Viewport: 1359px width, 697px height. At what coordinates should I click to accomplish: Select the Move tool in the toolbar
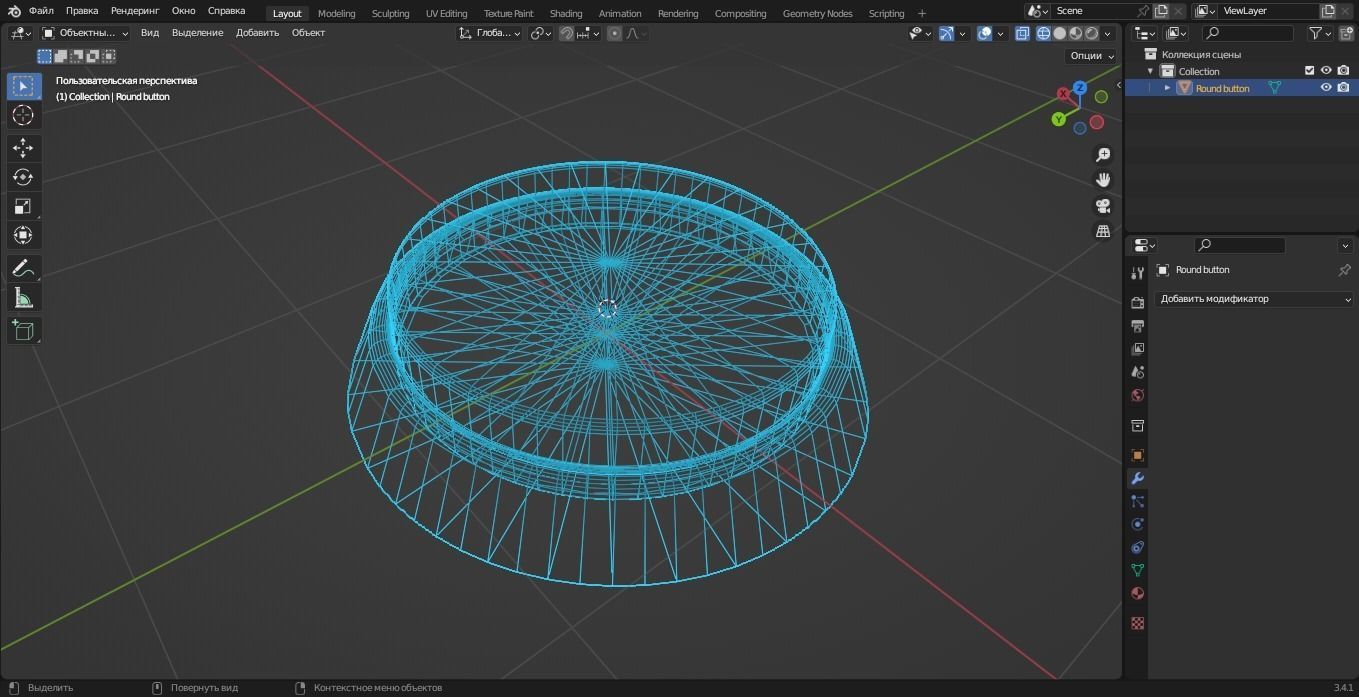point(23,147)
